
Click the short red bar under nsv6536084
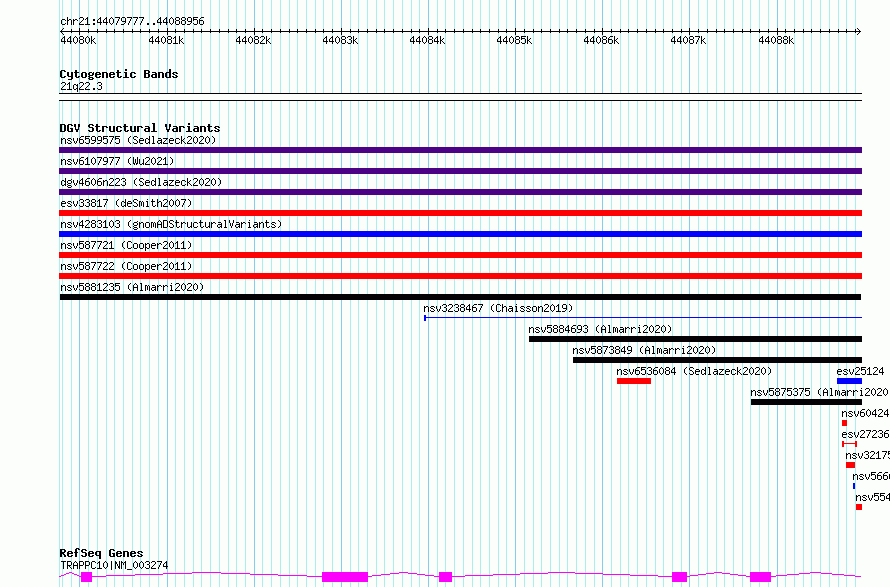click(x=634, y=381)
